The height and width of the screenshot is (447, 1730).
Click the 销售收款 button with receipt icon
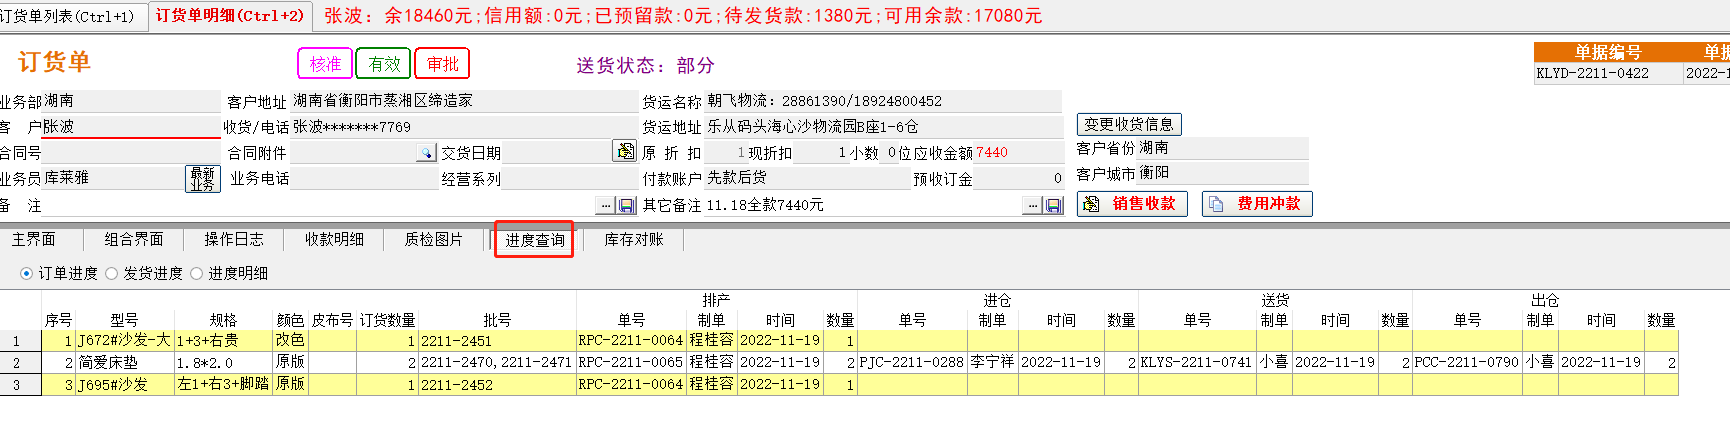(x=1132, y=204)
